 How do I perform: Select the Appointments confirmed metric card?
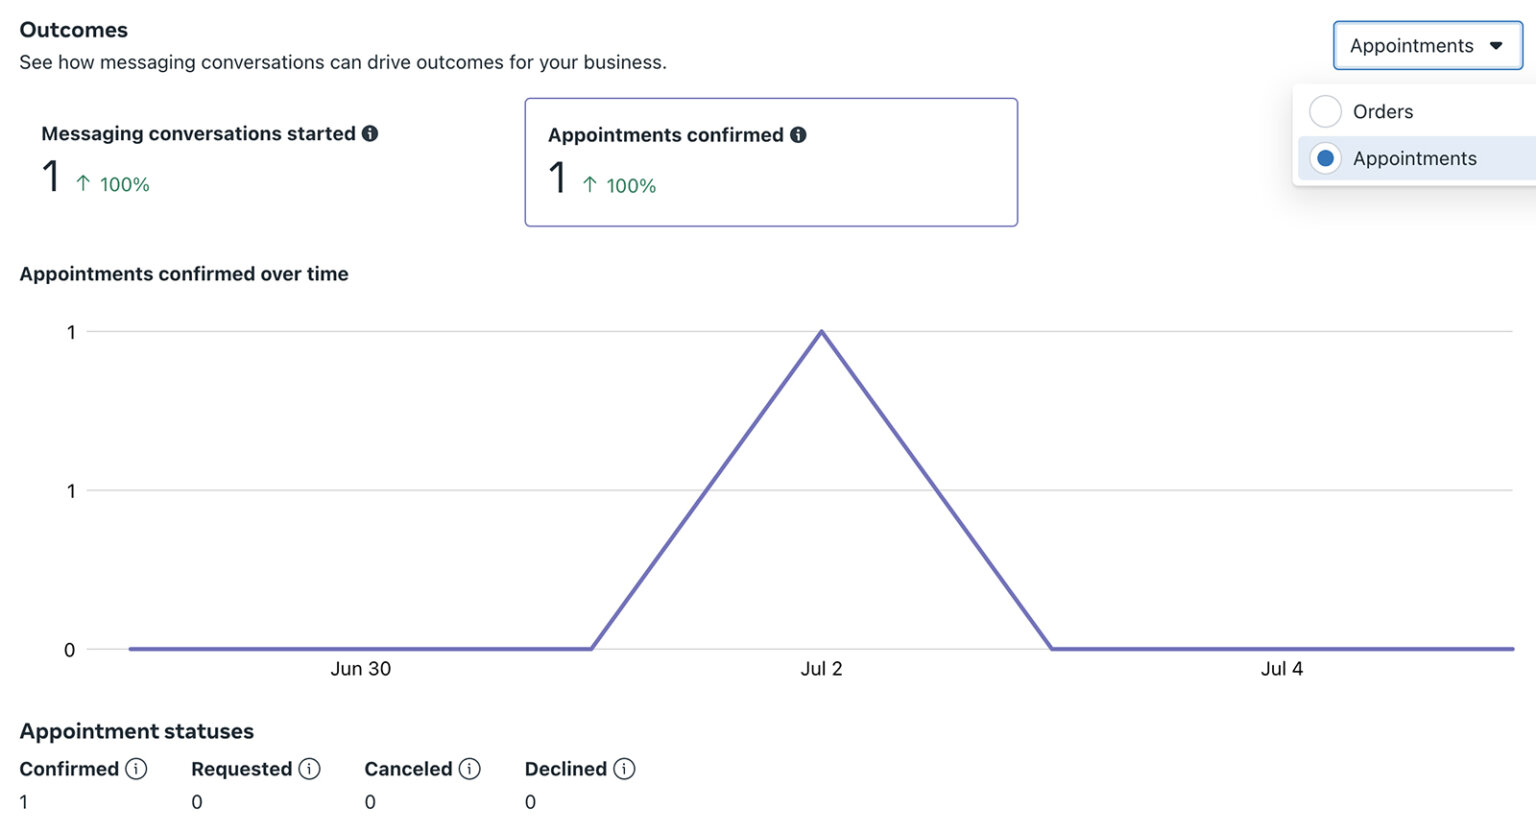coord(770,162)
